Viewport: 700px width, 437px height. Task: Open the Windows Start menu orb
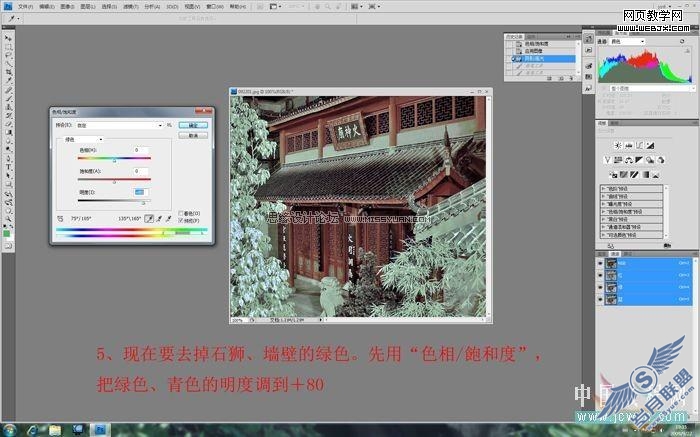click(9, 430)
